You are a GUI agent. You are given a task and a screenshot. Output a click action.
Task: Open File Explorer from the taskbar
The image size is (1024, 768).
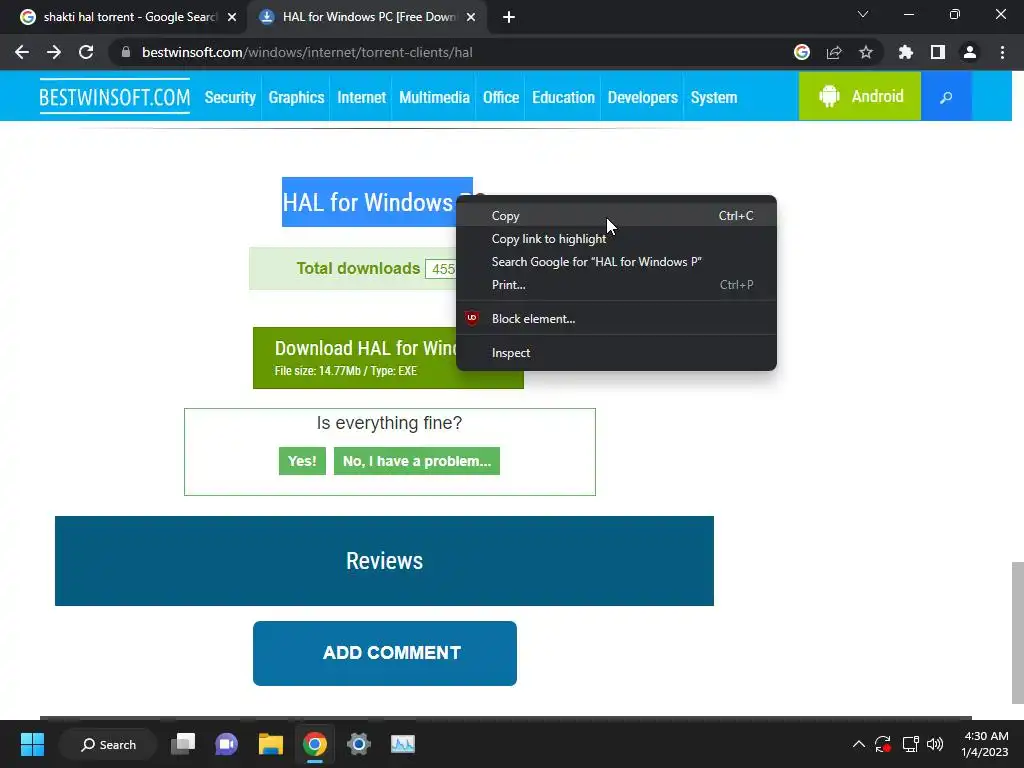[x=270, y=744]
